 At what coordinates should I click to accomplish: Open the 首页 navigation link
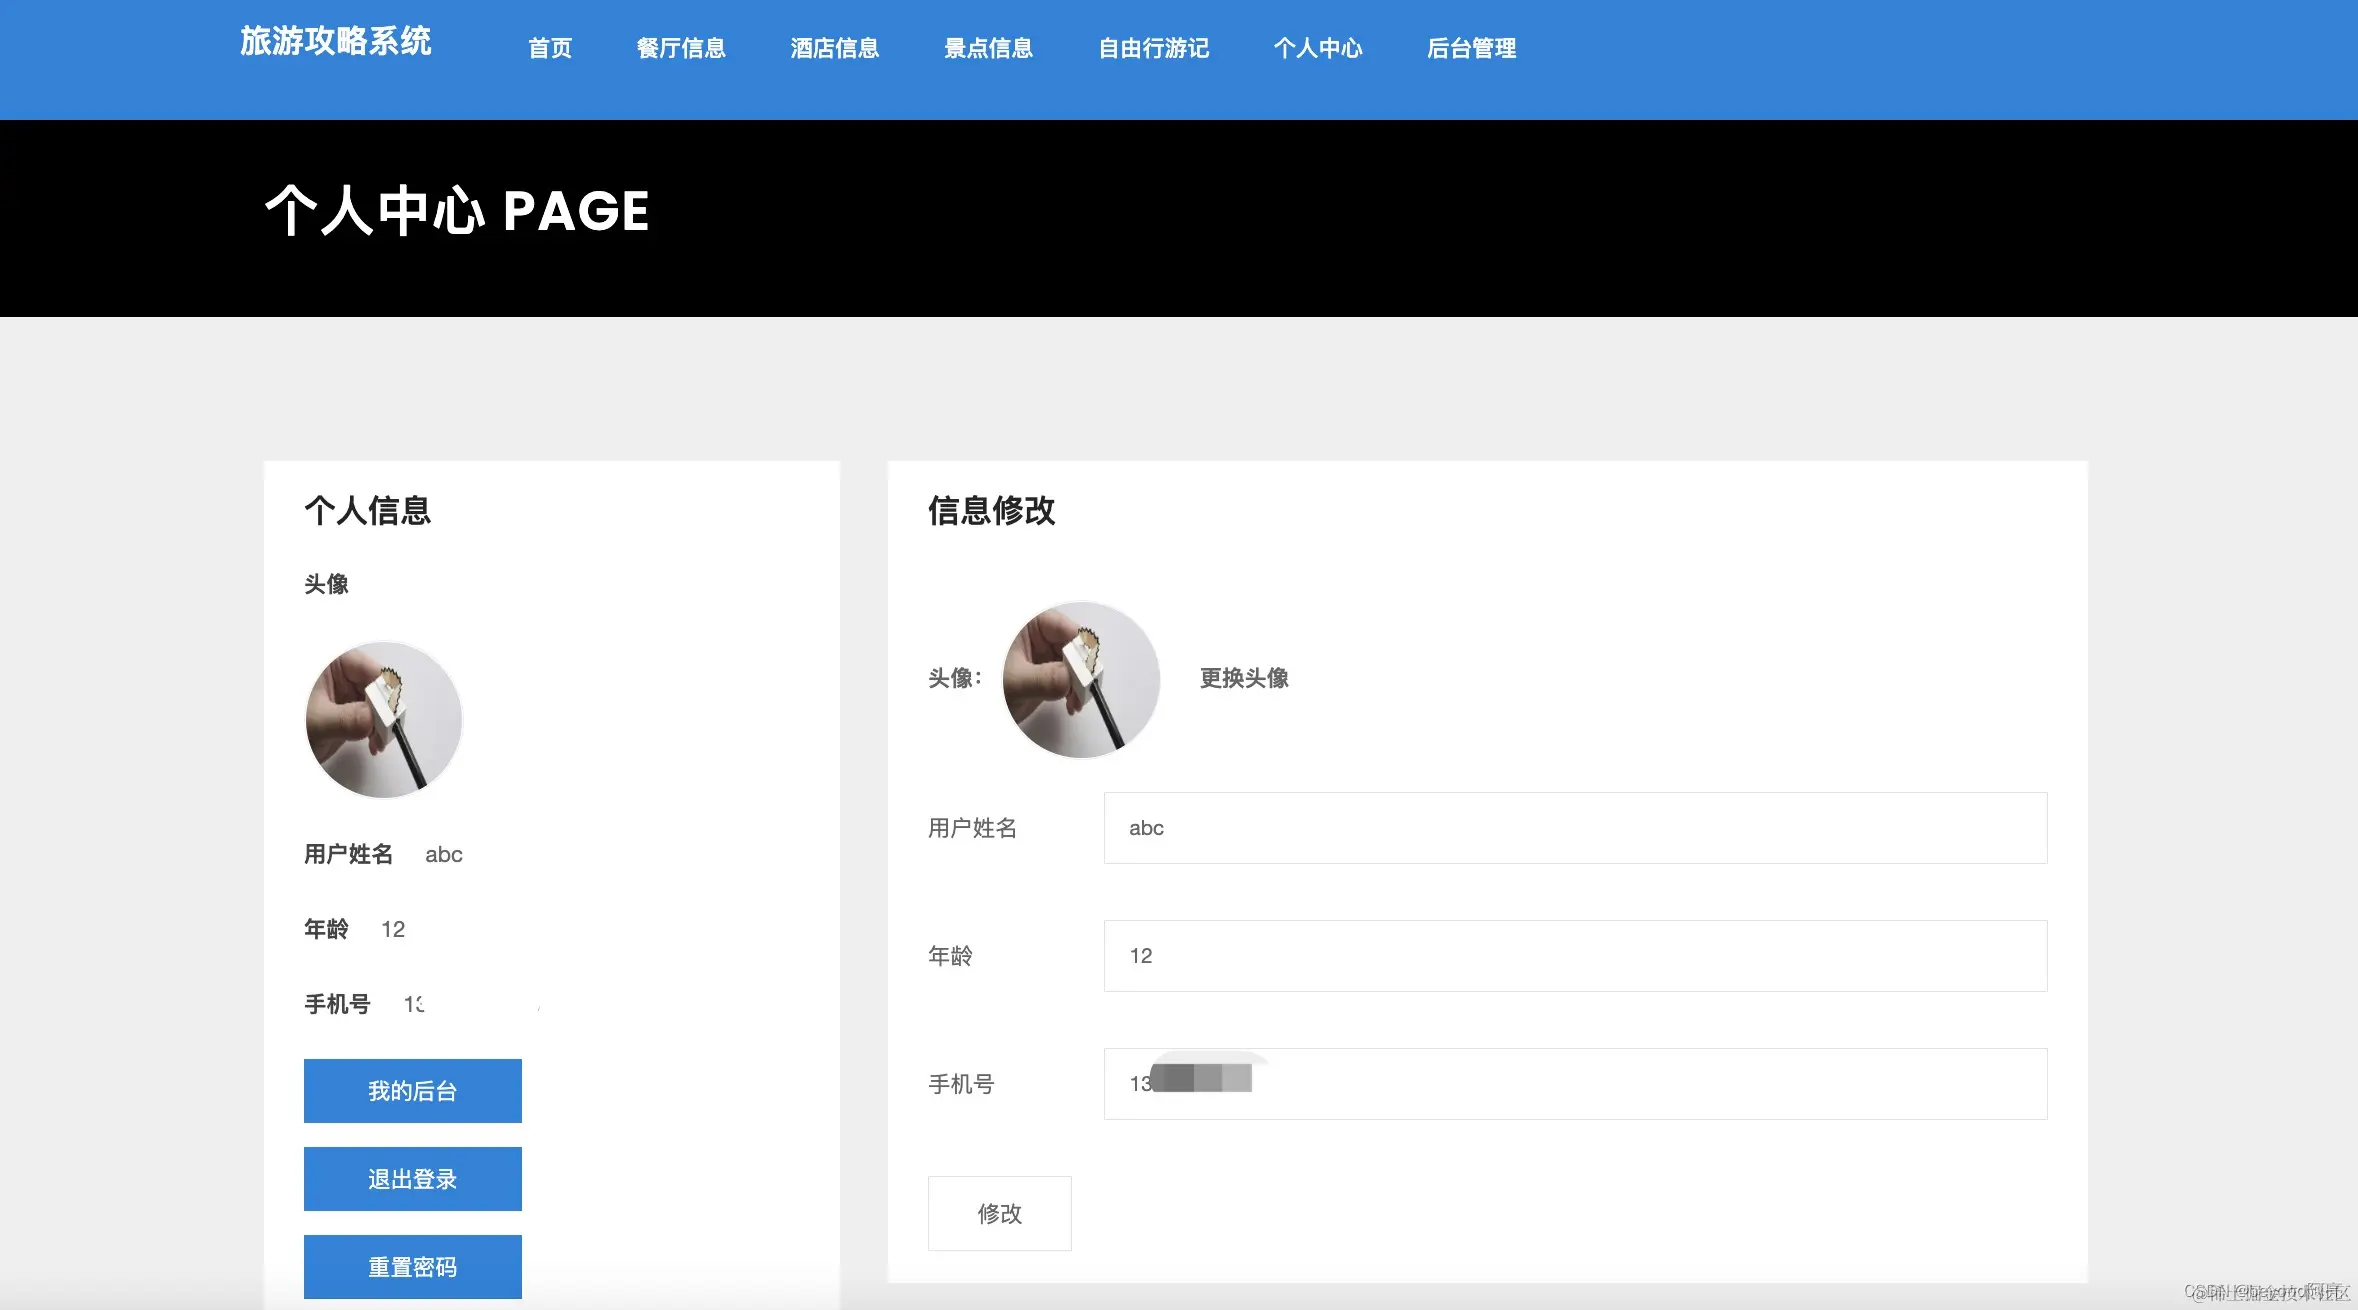click(x=549, y=48)
